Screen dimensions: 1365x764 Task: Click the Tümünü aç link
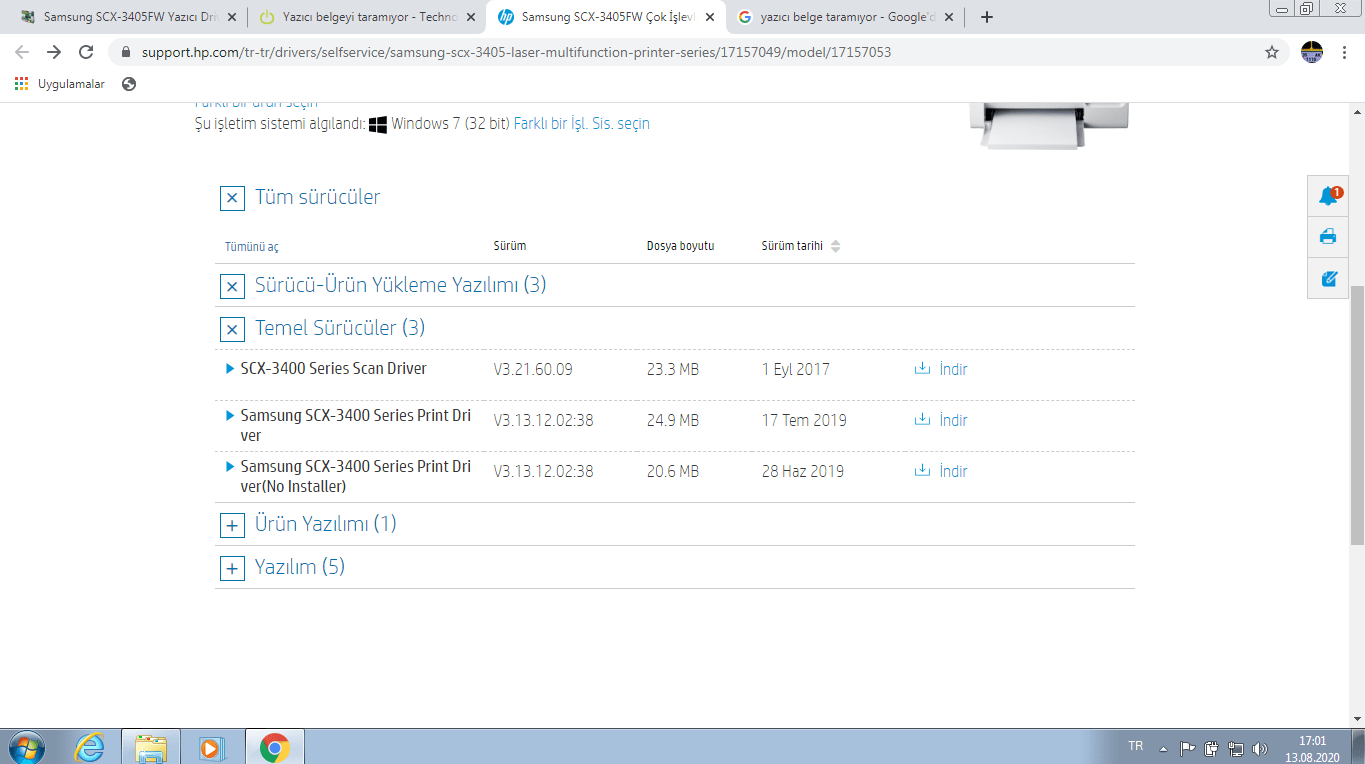(x=252, y=247)
